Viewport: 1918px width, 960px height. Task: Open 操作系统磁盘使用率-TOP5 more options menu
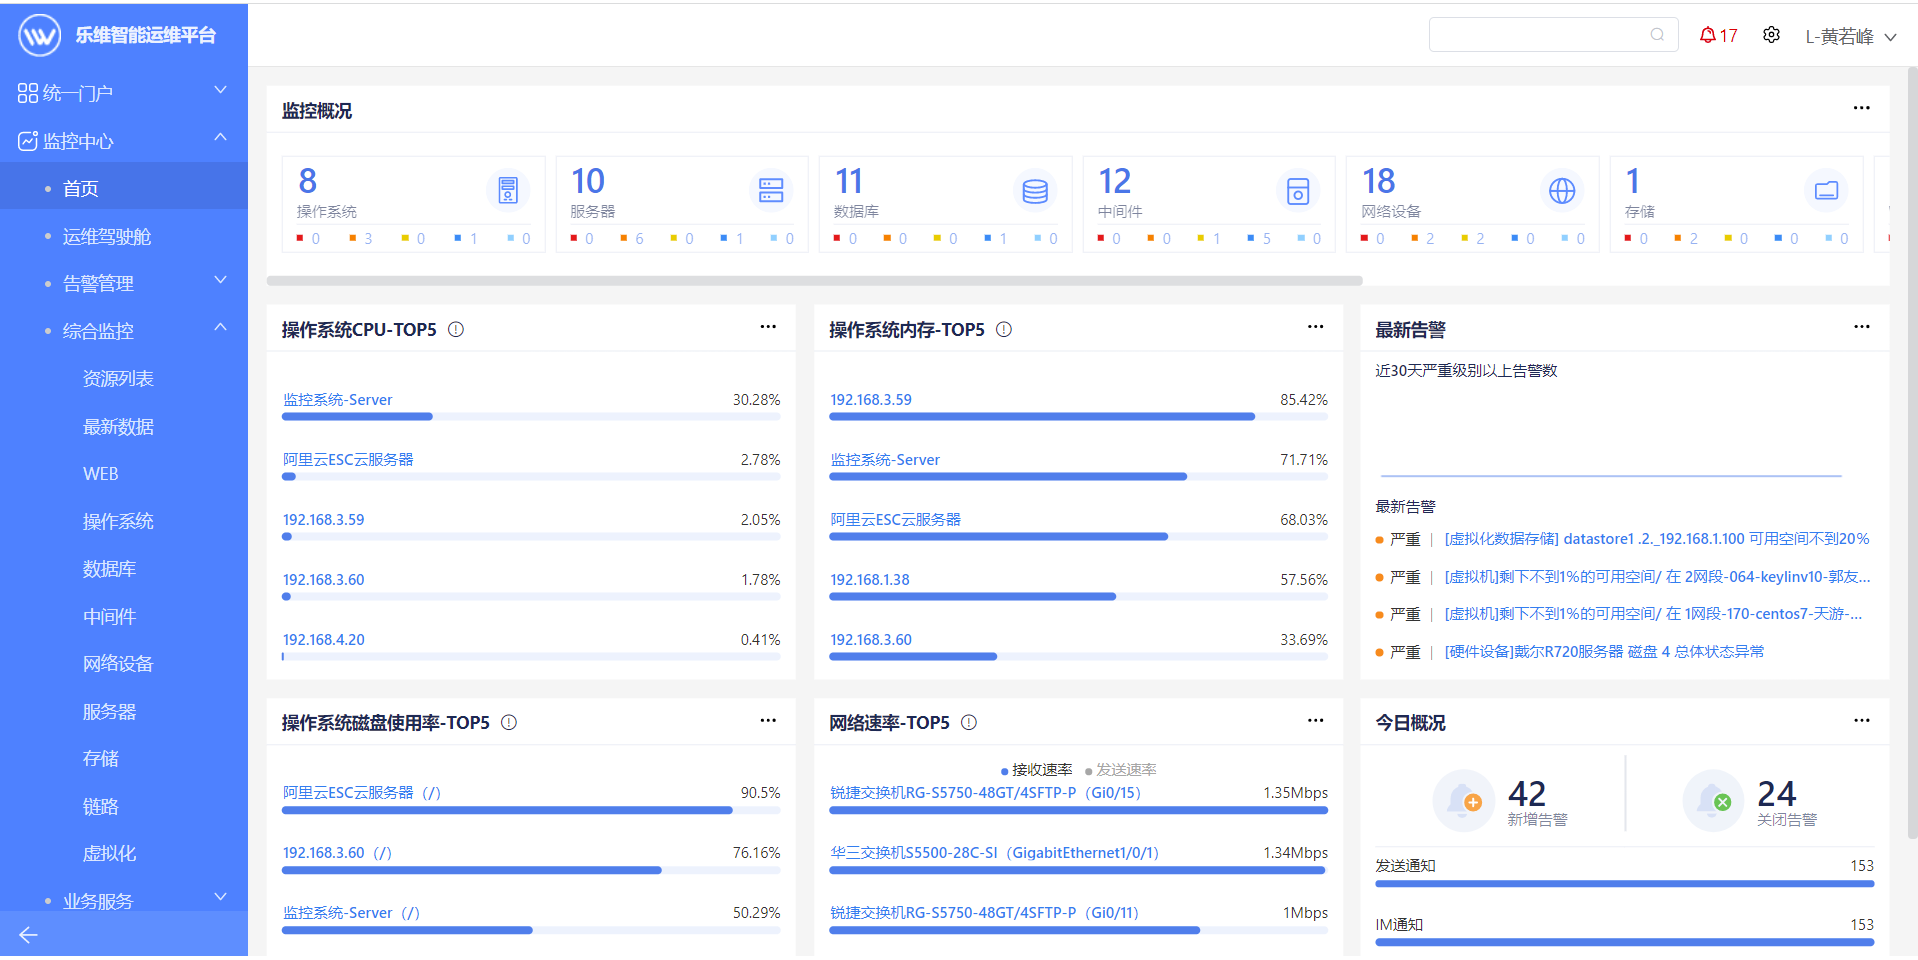tap(768, 720)
